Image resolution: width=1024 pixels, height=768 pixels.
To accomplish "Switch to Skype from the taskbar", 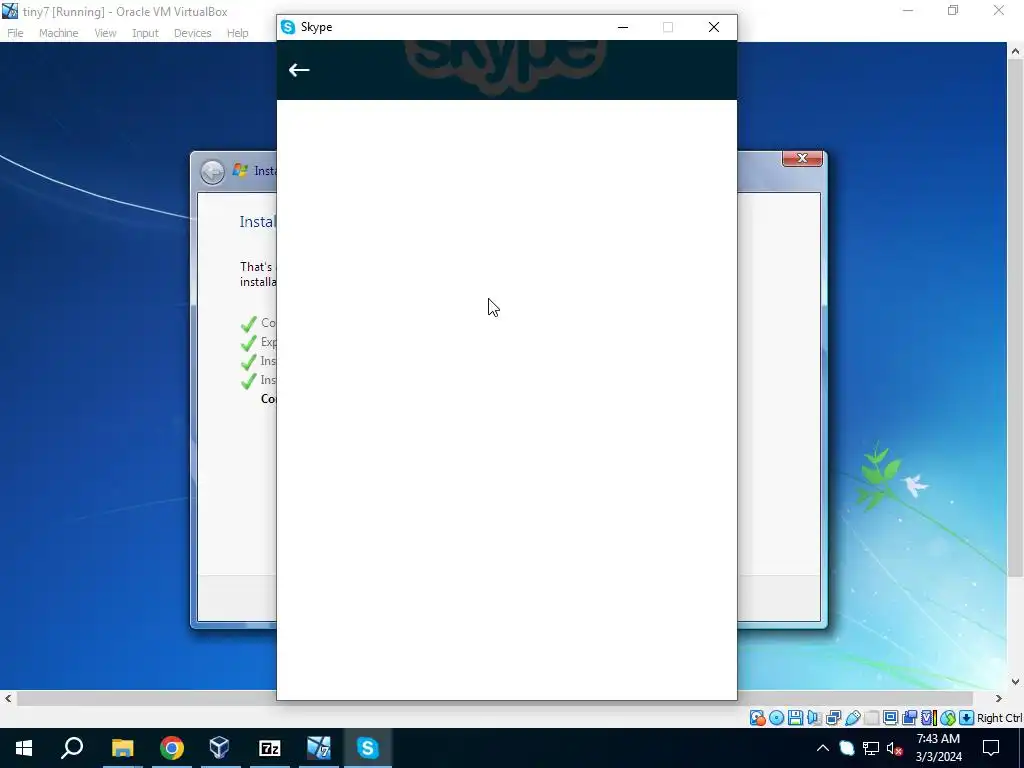I will pos(368,748).
